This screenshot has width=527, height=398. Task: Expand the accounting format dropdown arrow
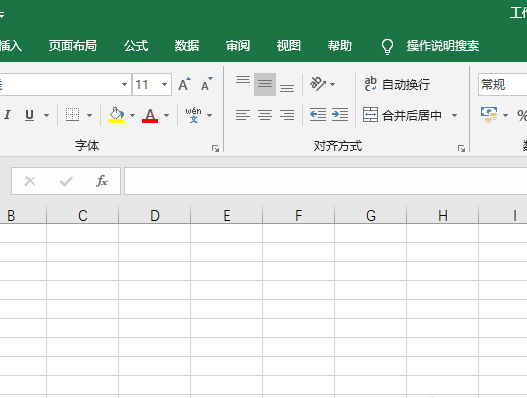click(x=505, y=115)
